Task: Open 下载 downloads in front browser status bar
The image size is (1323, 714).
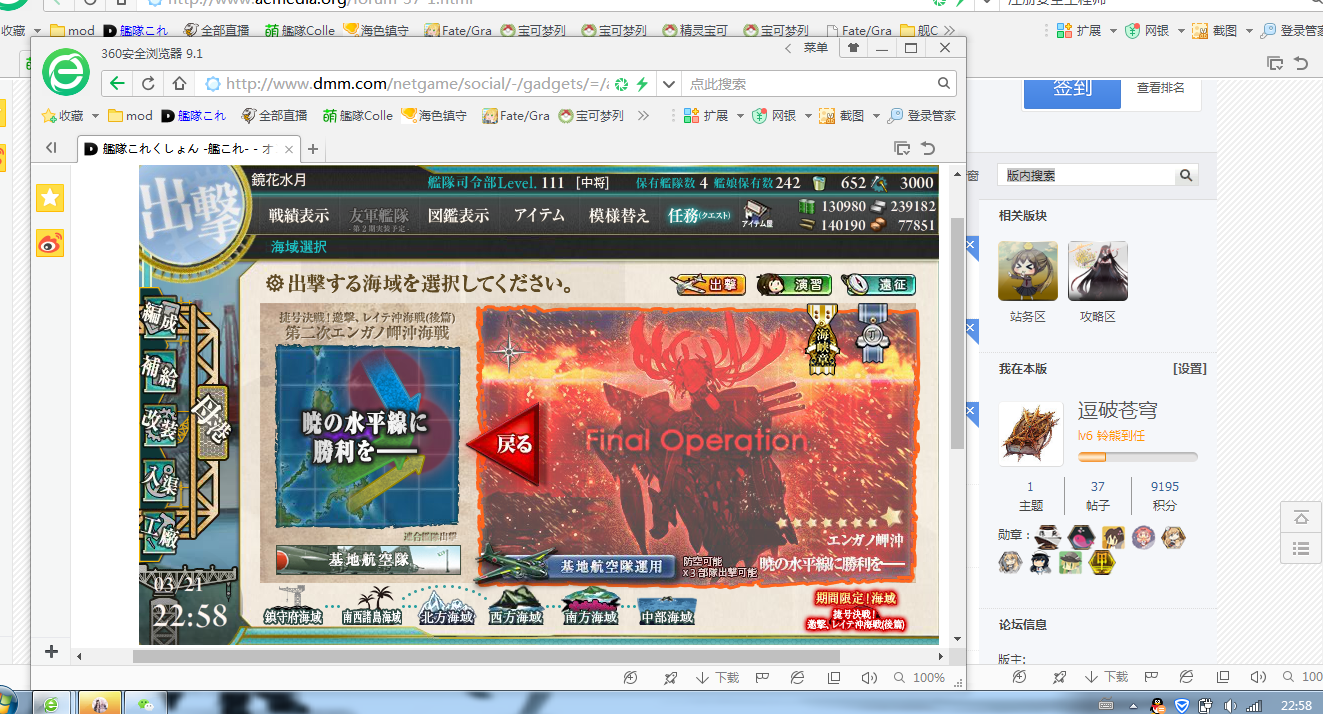Action: [x=717, y=677]
